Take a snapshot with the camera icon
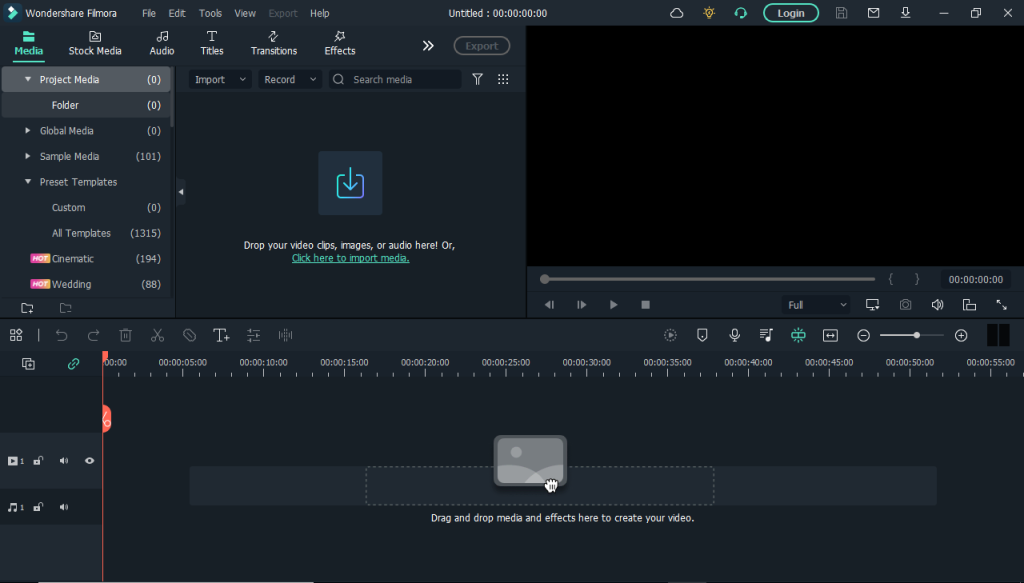 [905, 304]
